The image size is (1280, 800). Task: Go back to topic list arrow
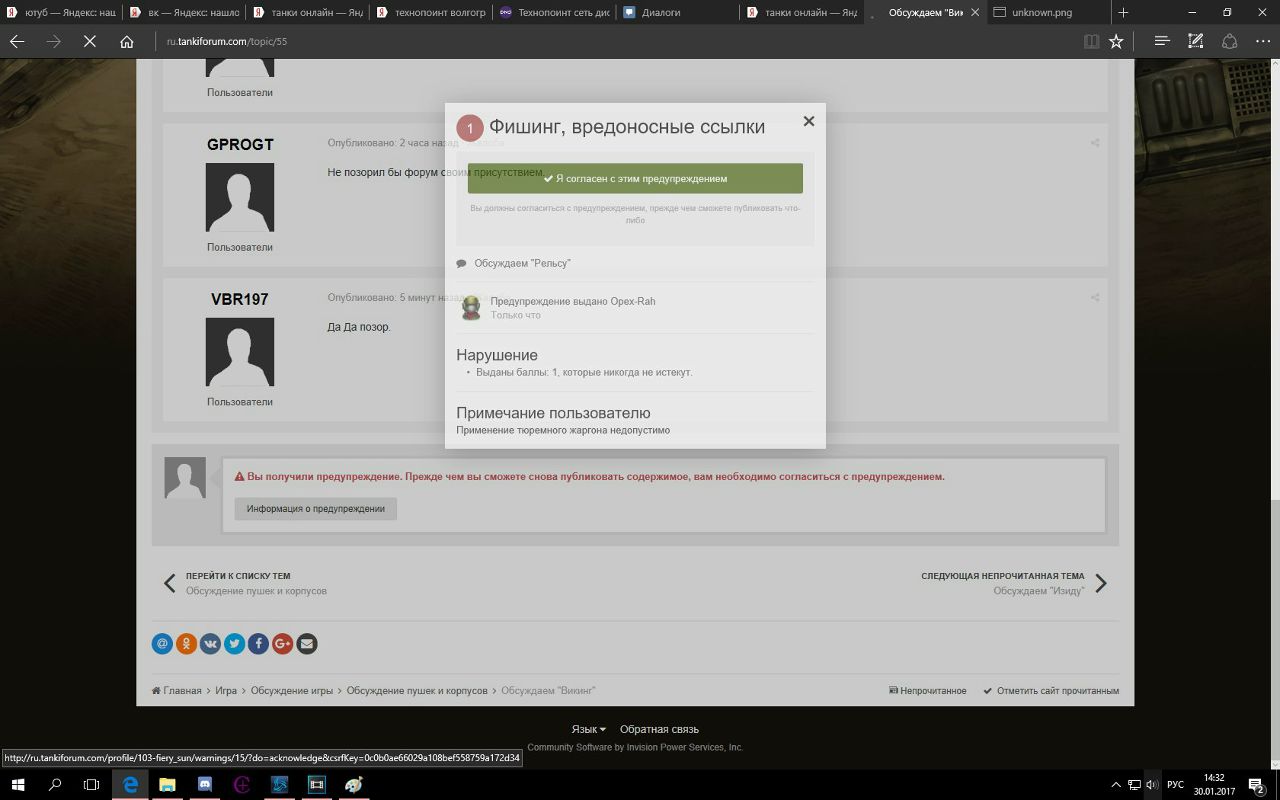coord(170,583)
